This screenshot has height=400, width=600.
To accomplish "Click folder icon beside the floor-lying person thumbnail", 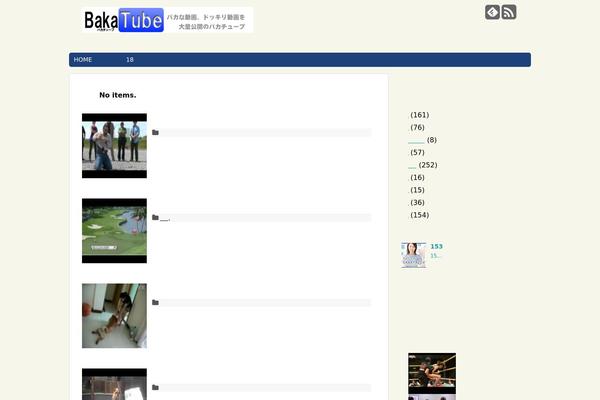I will [155, 302].
